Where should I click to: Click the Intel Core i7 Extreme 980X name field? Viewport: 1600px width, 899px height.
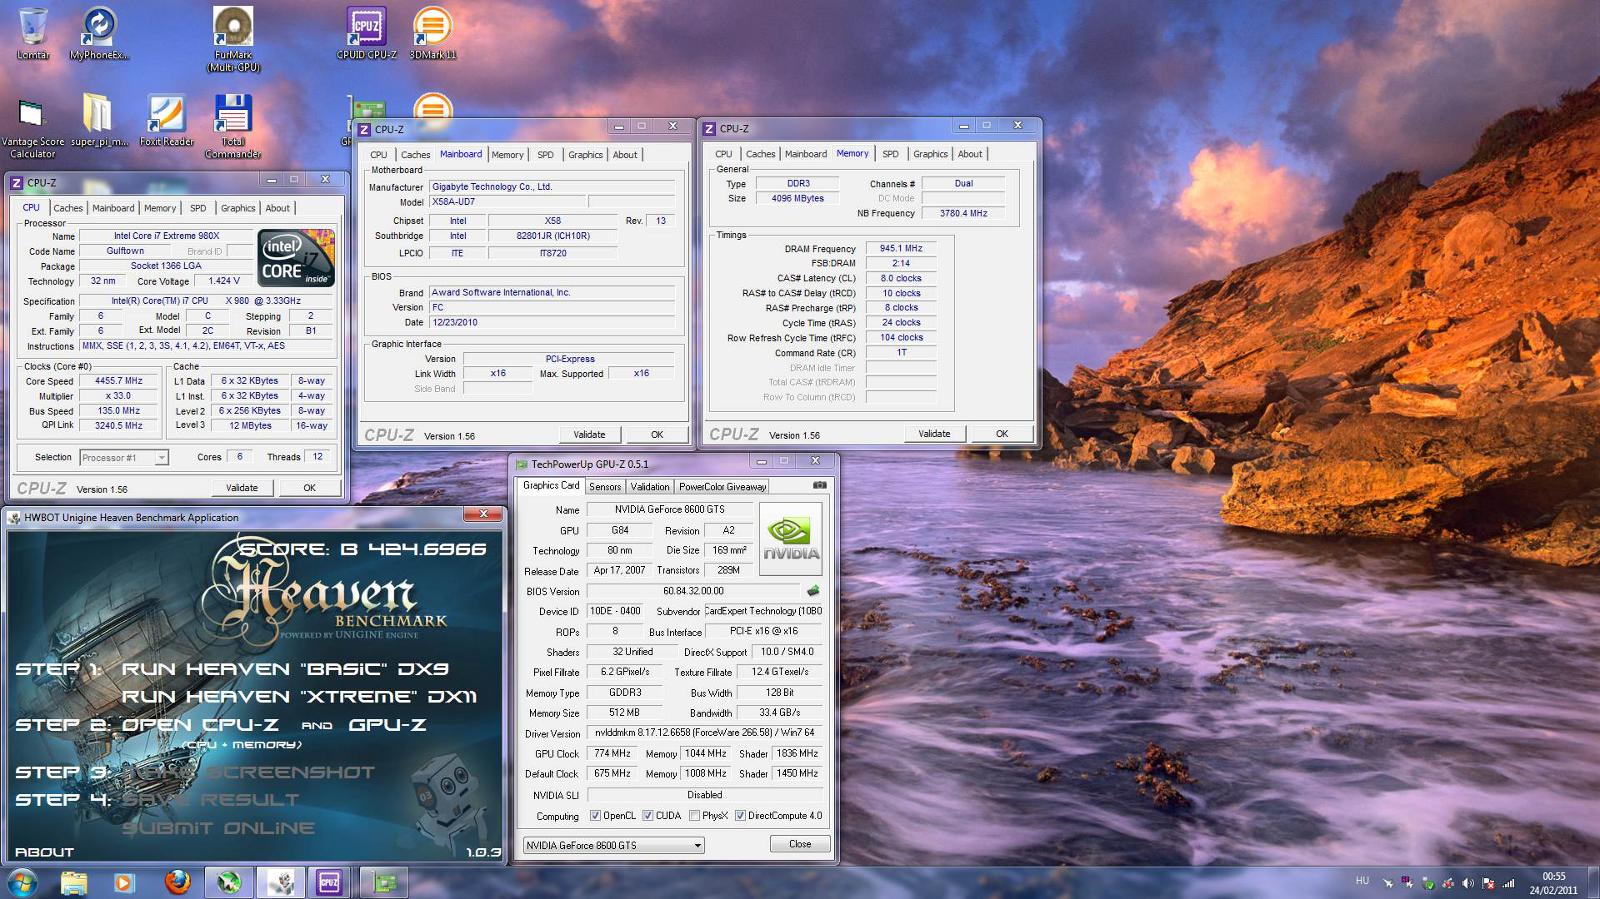tap(166, 236)
